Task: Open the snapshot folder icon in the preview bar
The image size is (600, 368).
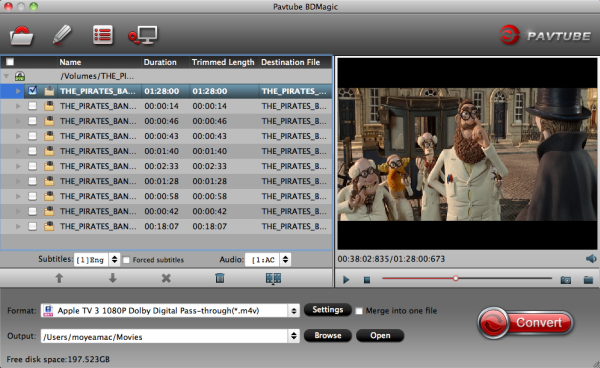Action: point(588,280)
